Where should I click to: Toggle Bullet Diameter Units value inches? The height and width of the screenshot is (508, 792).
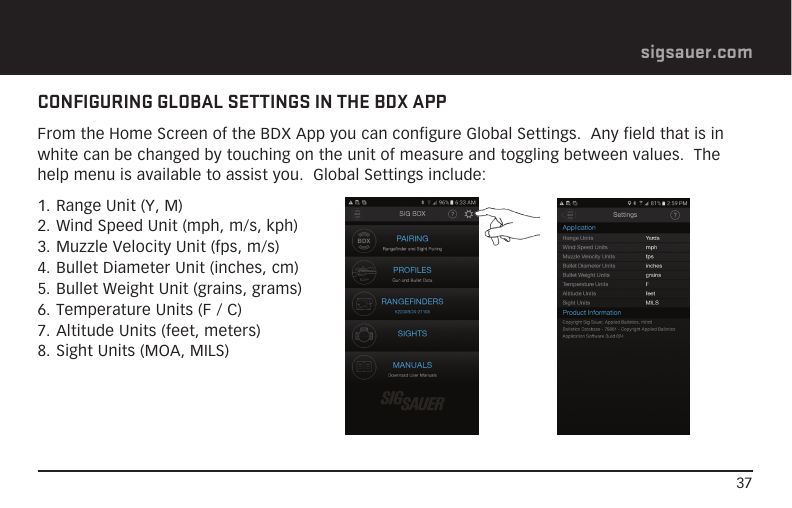(654, 266)
